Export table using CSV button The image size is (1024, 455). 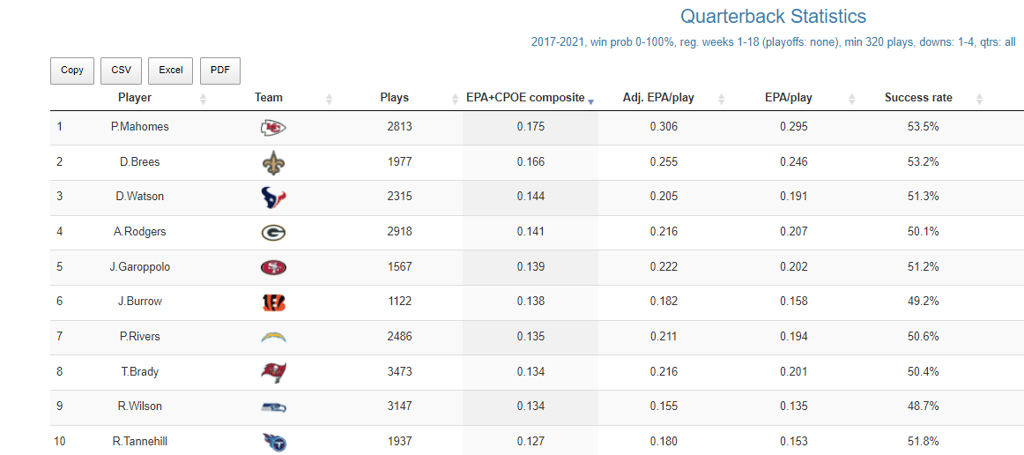(121, 70)
